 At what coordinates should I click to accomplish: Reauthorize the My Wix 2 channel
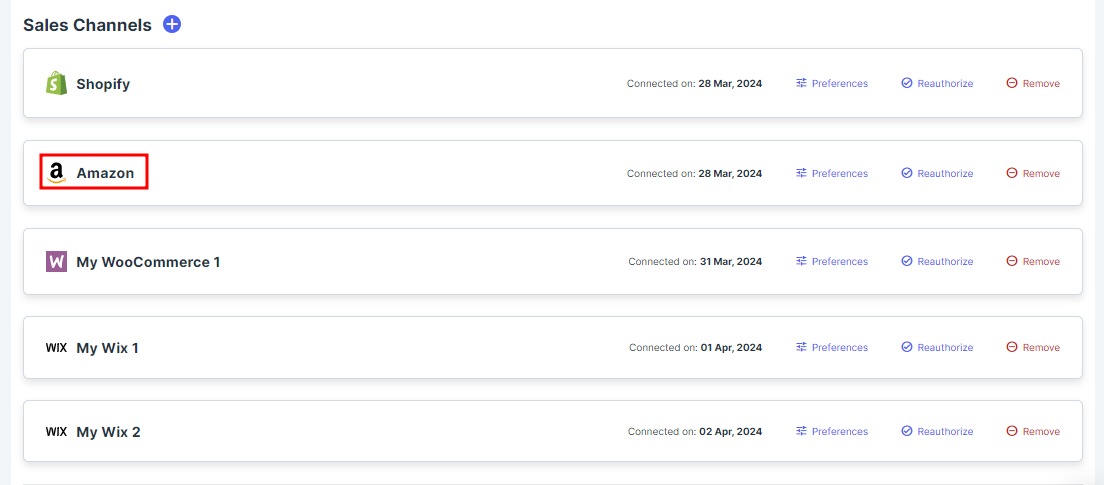pyautogui.click(x=937, y=431)
